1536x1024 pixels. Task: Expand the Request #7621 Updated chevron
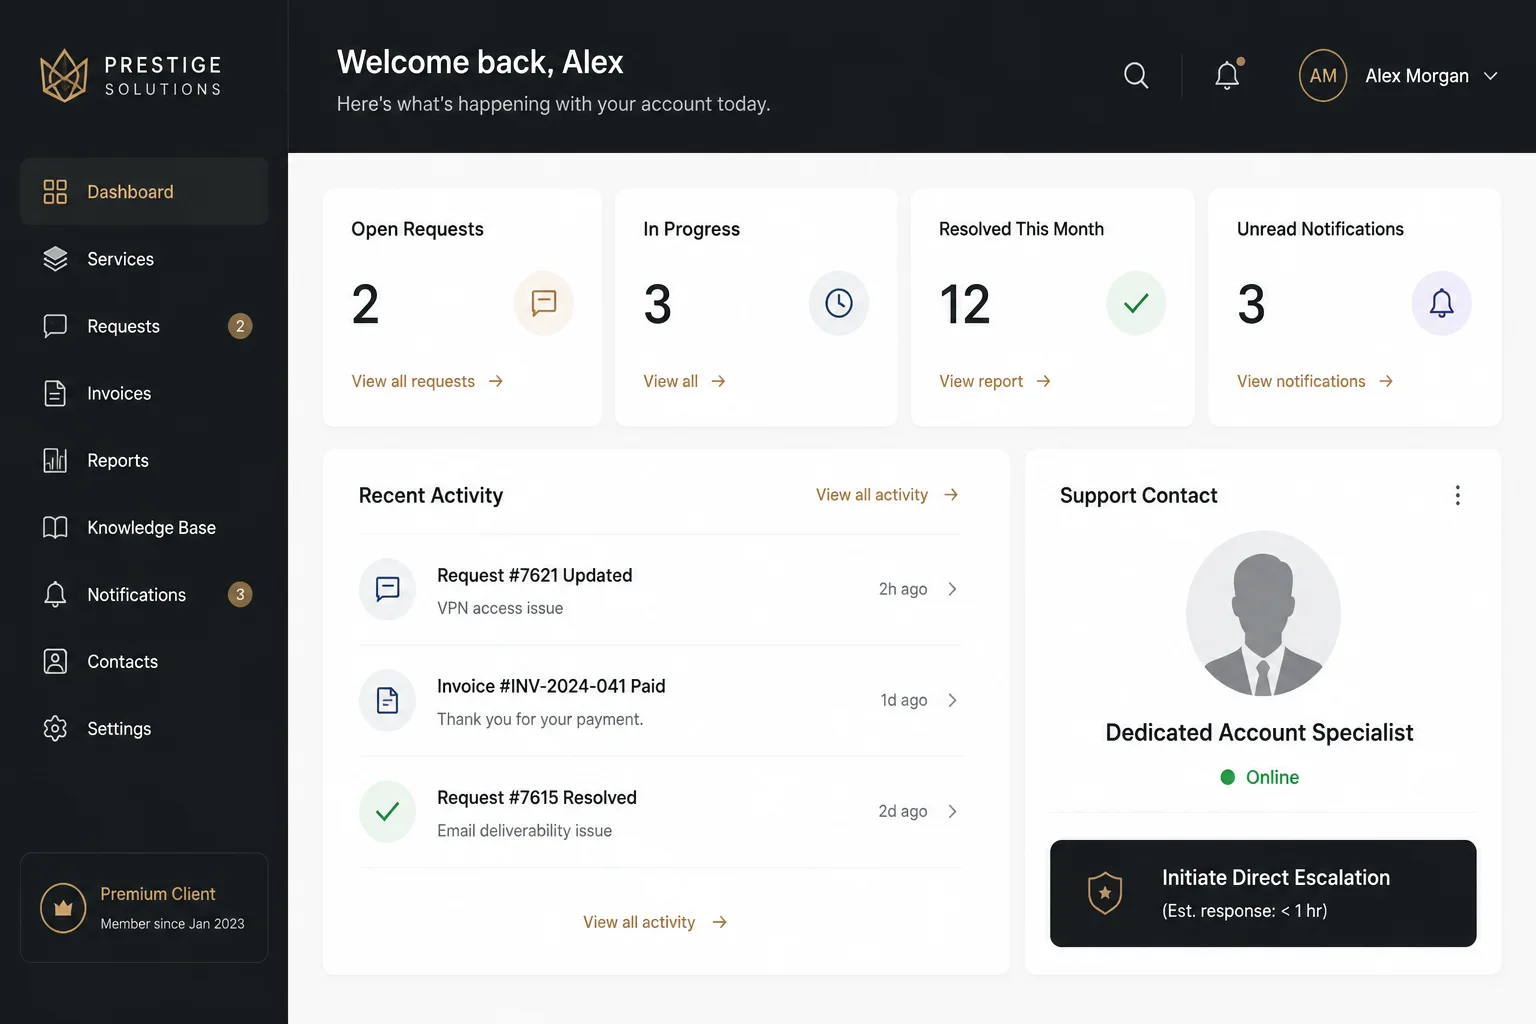pyautogui.click(x=952, y=589)
